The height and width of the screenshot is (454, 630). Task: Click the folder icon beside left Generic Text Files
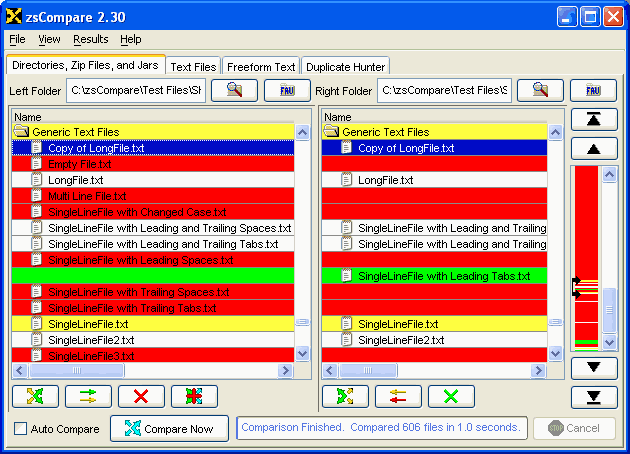21,131
